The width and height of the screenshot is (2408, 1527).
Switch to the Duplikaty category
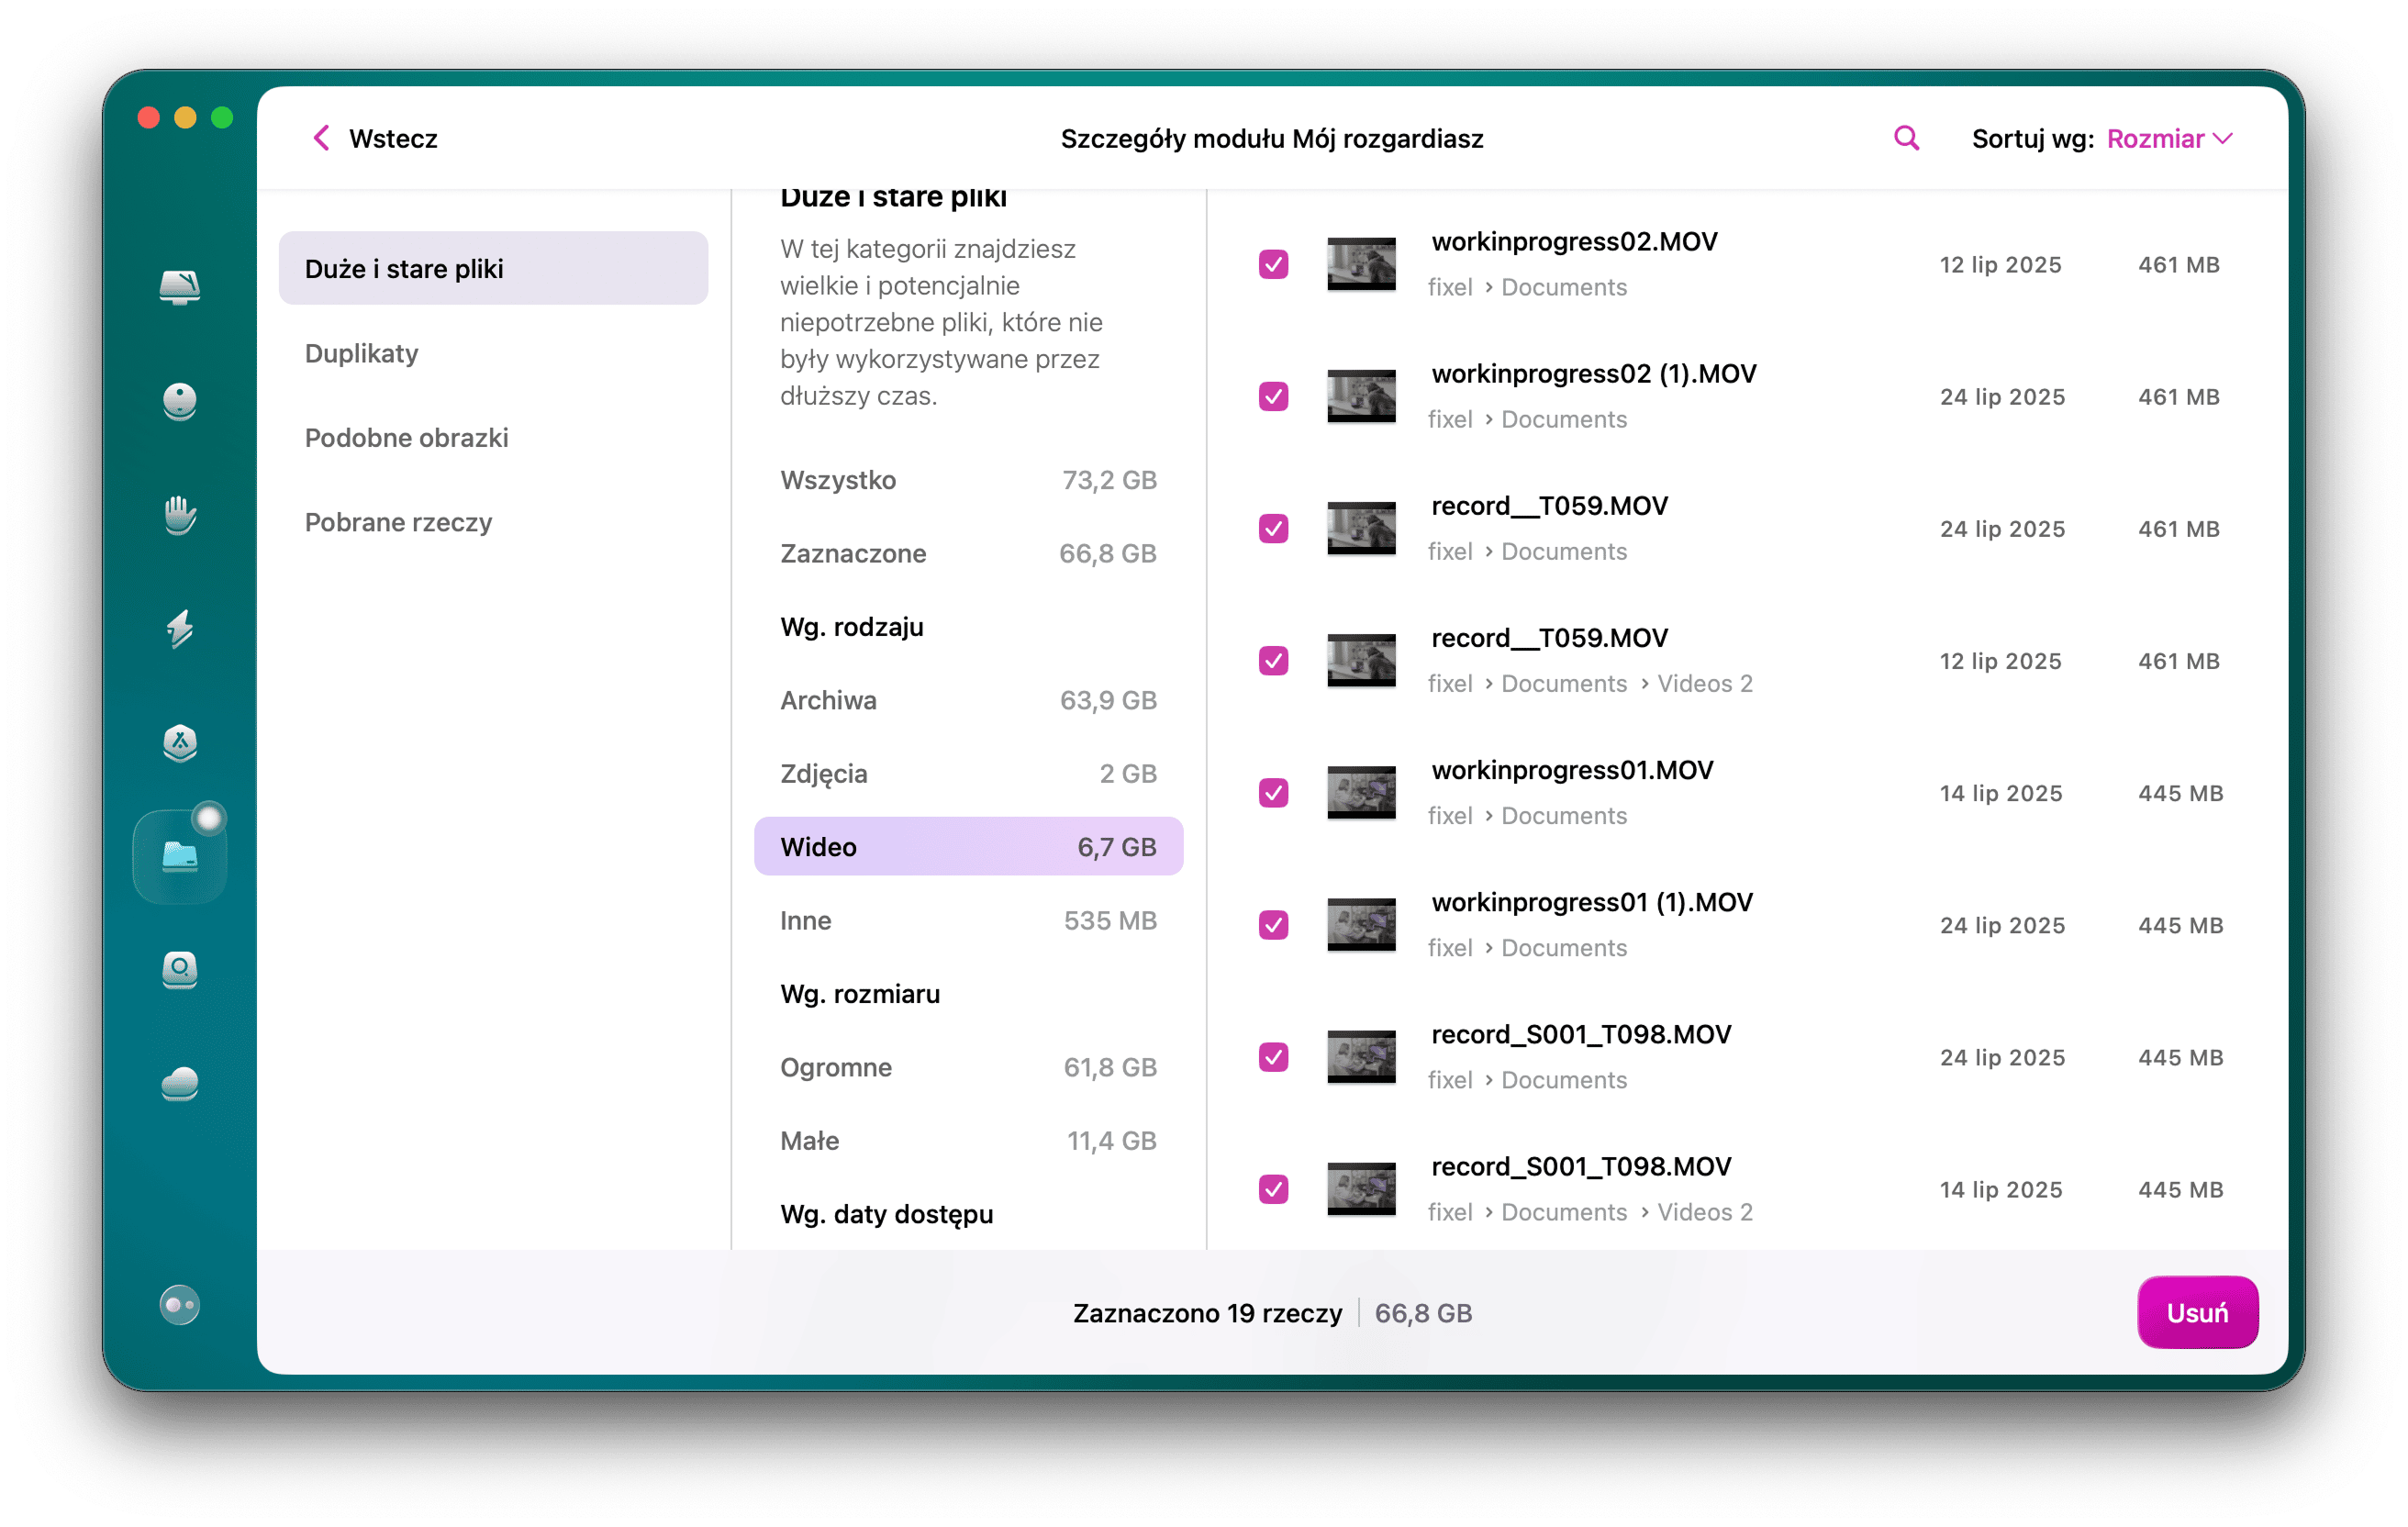362,353
